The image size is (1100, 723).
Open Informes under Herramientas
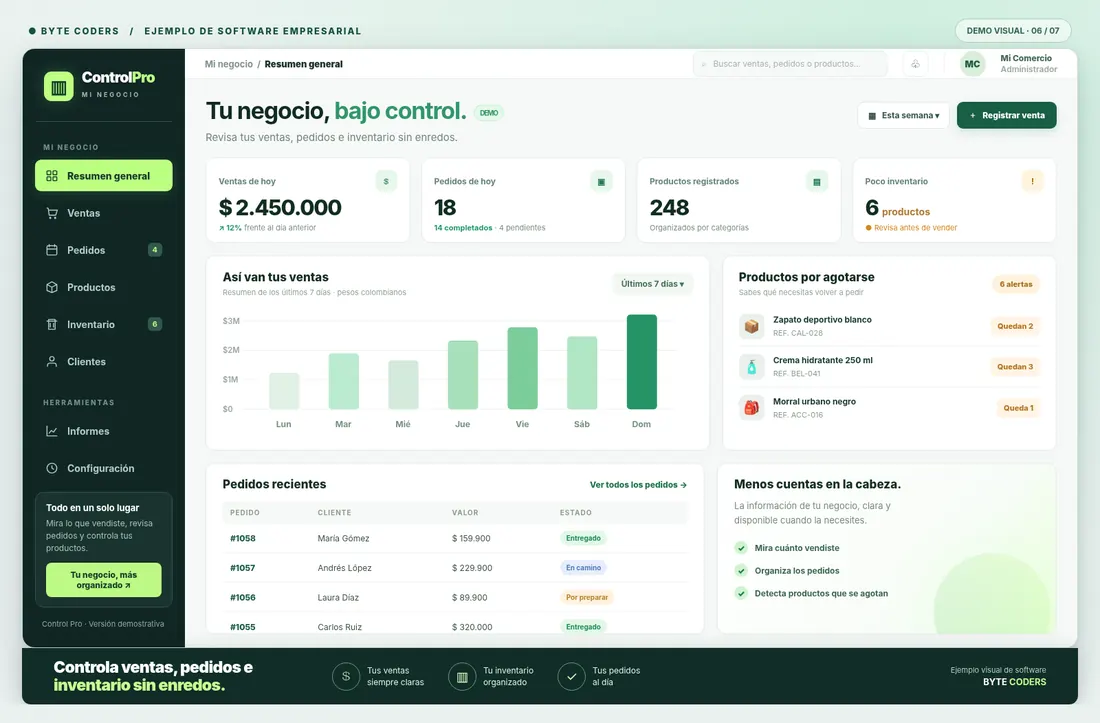point(104,431)
